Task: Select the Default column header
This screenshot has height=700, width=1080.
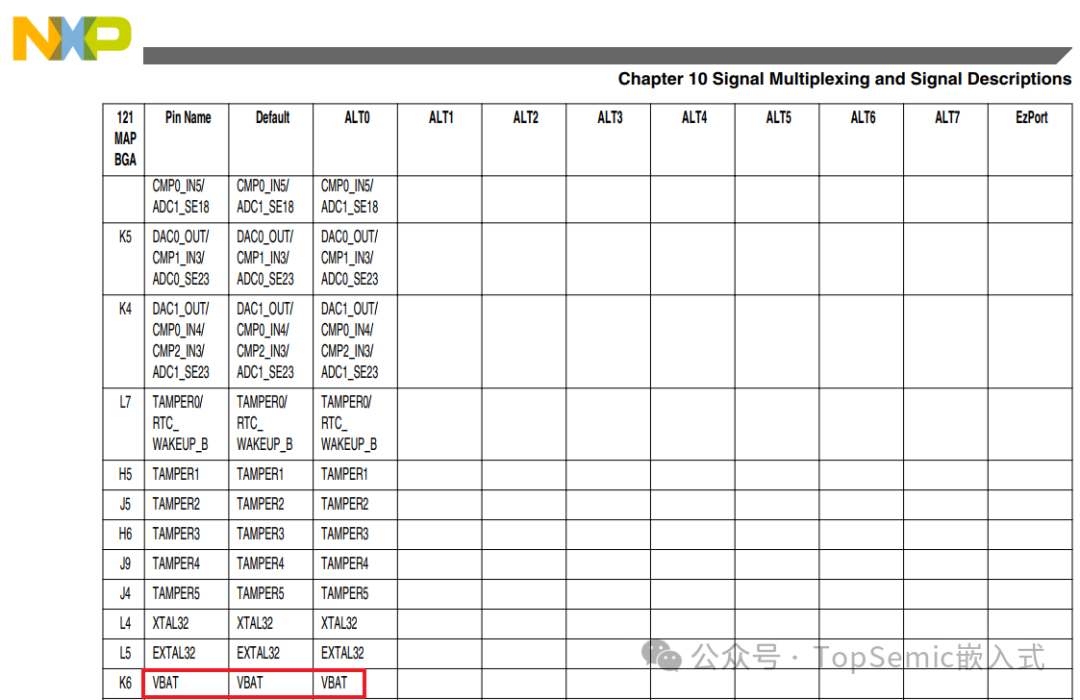Action: click(272, 118)
